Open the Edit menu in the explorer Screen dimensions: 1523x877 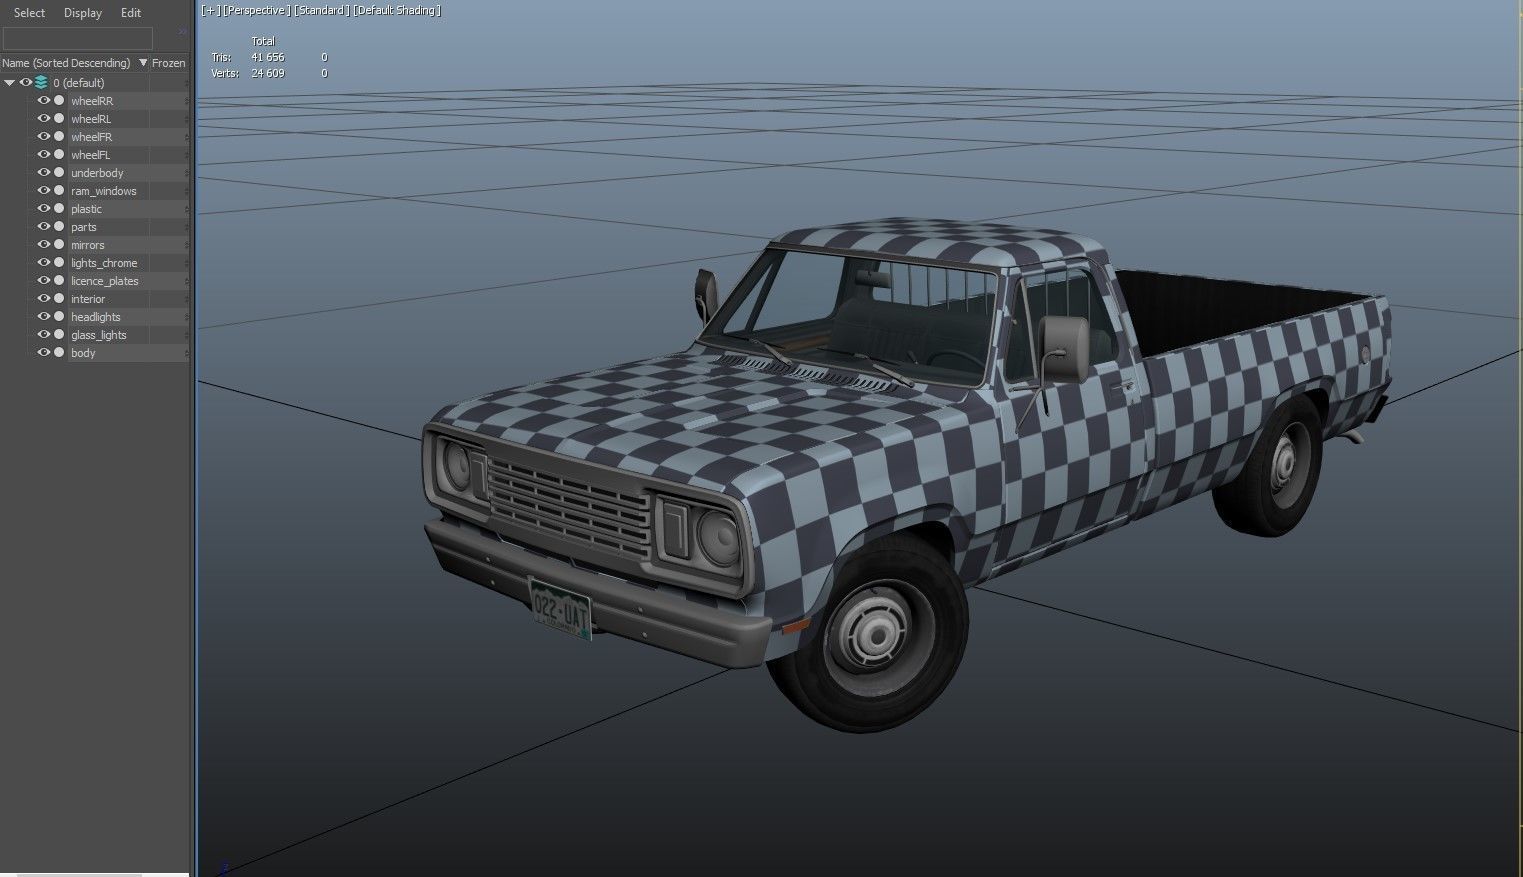point(131,13)
